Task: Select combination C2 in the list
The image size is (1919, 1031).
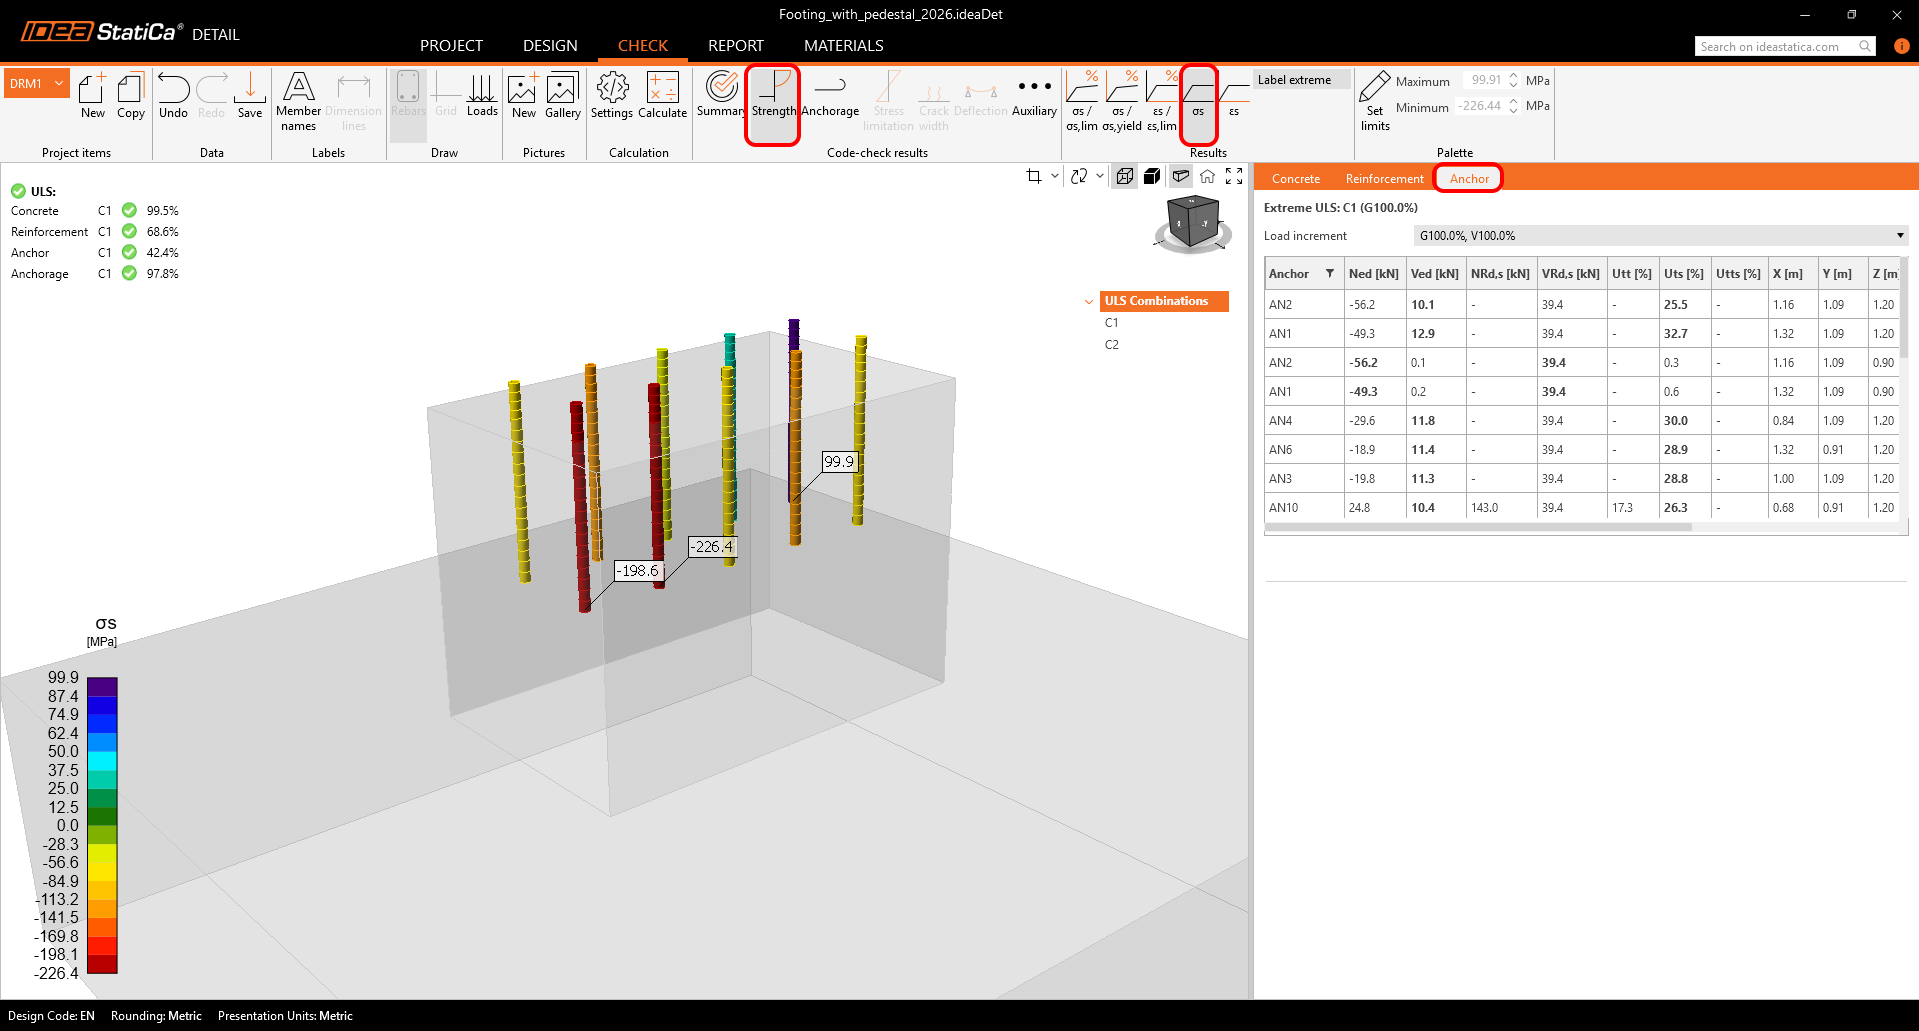Action: pos(1112,345)
